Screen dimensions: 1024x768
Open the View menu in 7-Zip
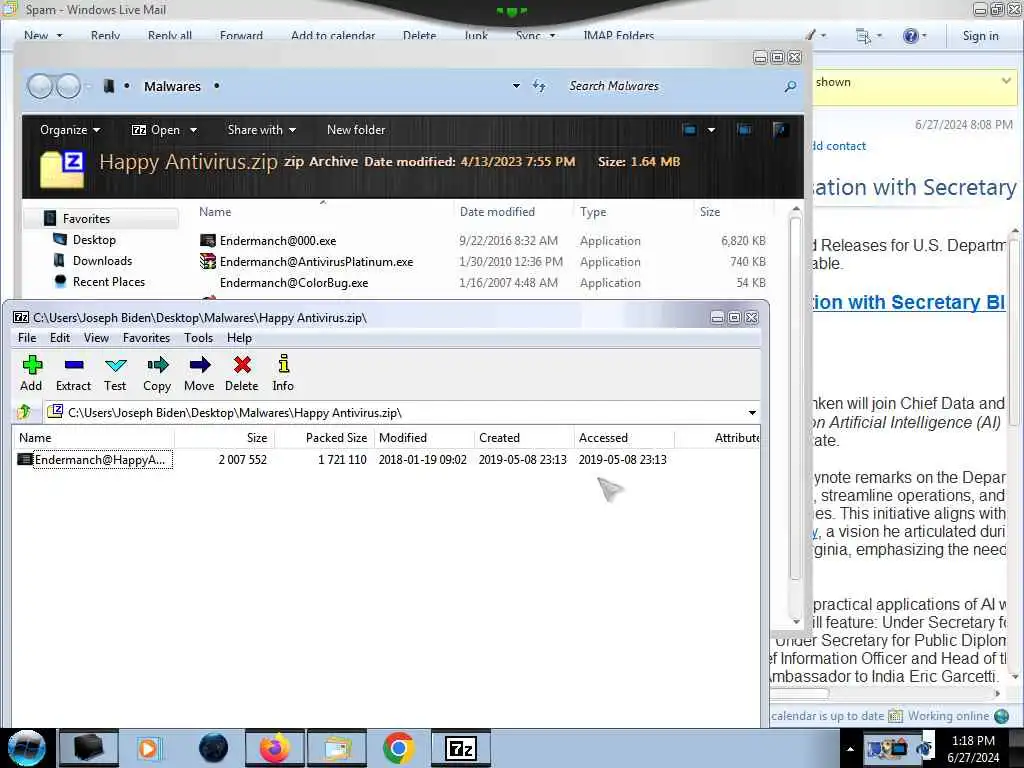96,338
